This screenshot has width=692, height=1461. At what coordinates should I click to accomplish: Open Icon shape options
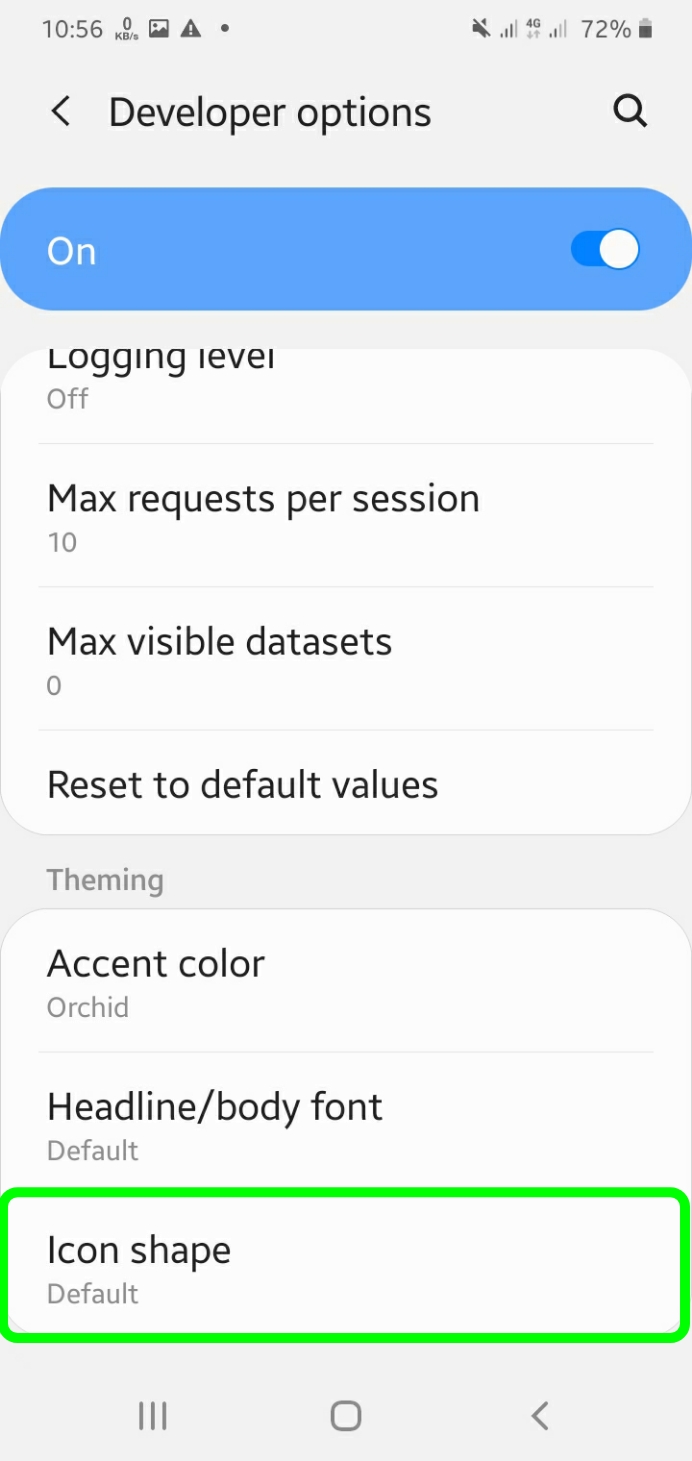point(346,1267)
